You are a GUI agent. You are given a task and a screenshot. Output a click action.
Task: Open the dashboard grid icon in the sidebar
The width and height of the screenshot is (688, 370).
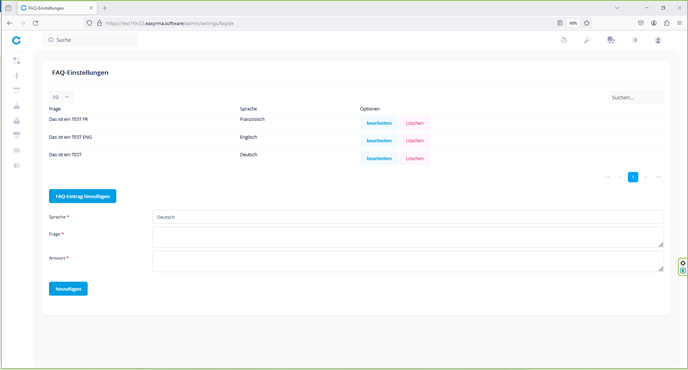17,61
